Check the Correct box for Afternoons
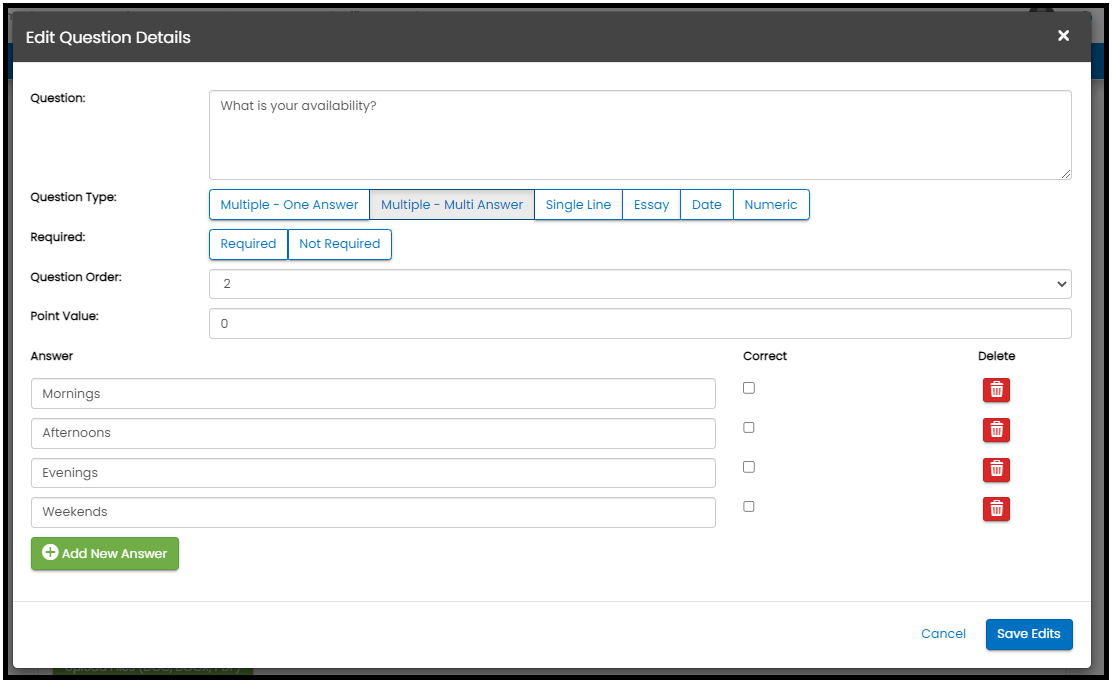The width and height of the screenshot is (1113, 683). 749,428
